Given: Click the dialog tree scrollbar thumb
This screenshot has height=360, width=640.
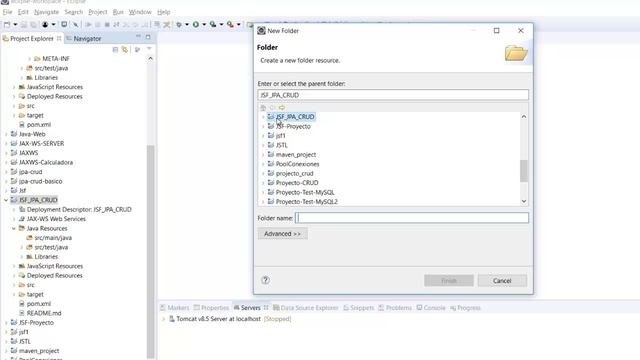Looking at the screenshot, I should pos(524,171).
